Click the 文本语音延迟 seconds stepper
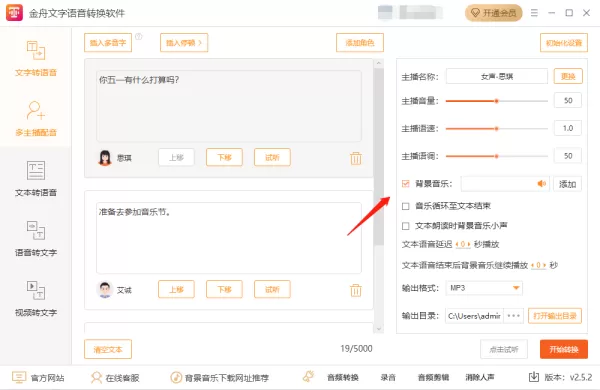Viewport: 600px width, 390px height. 463,244
